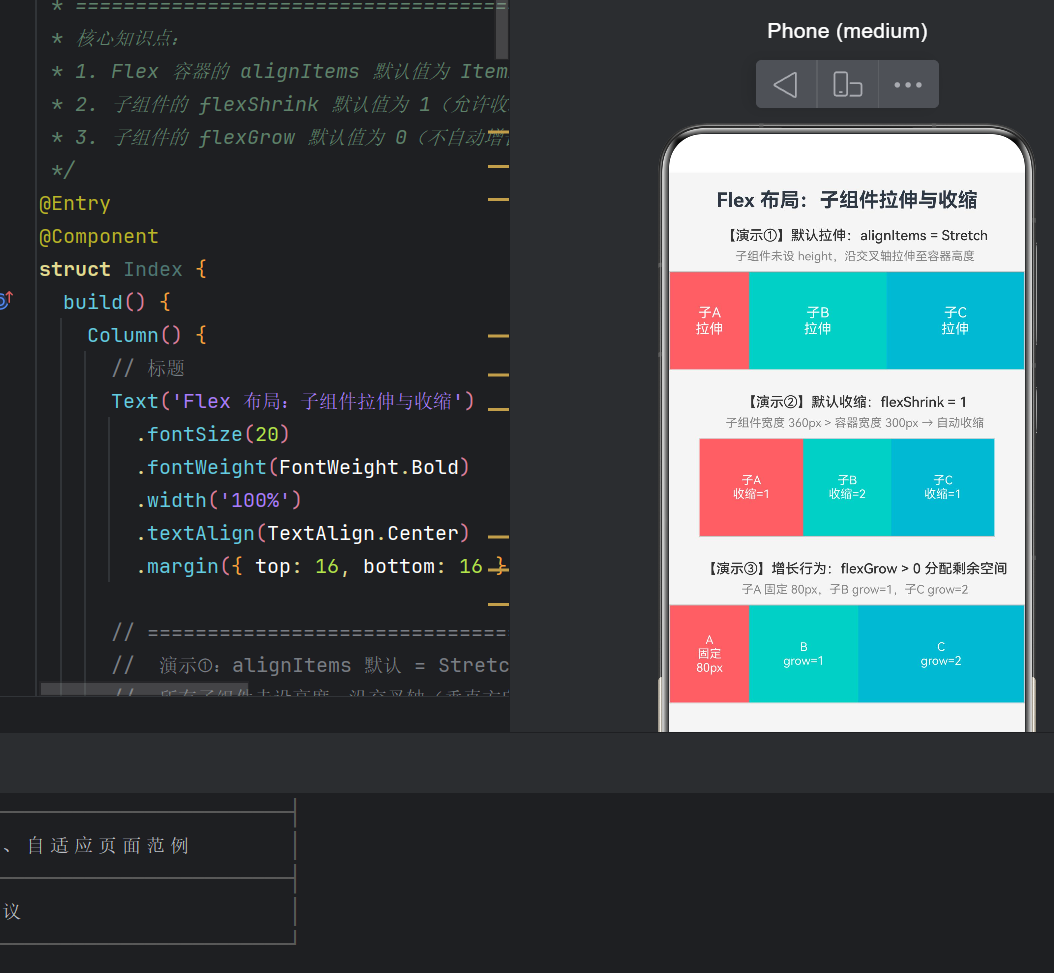This screenshot has width=1054, height=973.
Task: Click the C grow=2 block
Action: pyautogui.click(x=941, y=654)
